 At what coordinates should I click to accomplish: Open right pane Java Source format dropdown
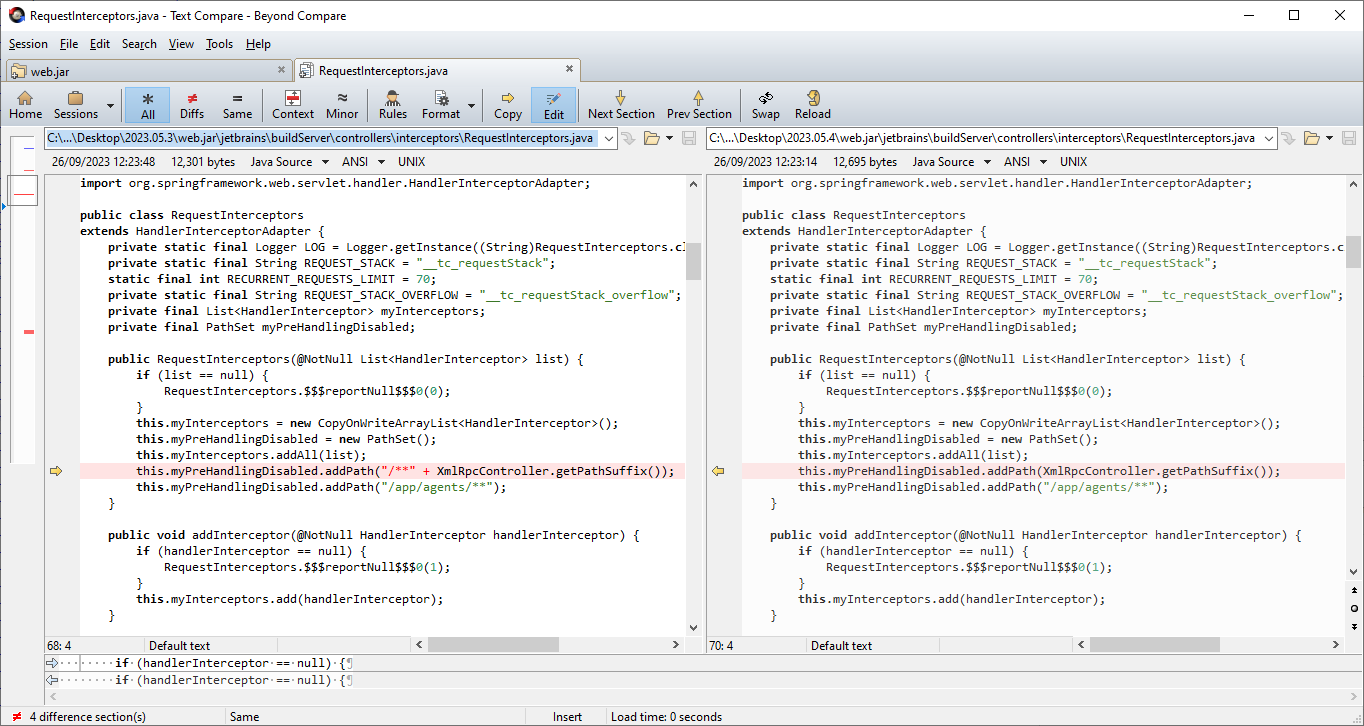952,162
